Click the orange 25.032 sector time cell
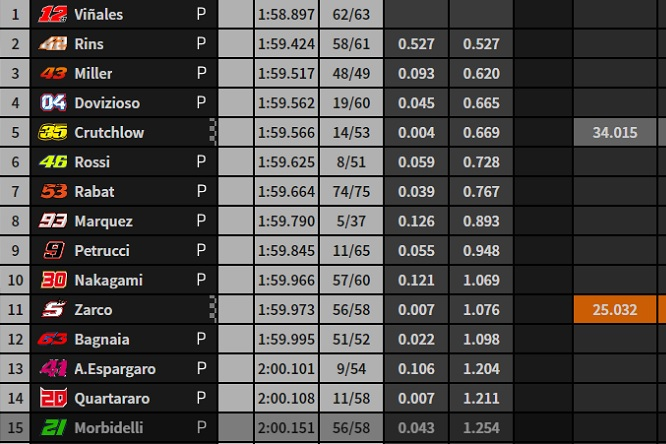The height and width of the screenshot is (444, 666). (x=615, y=309)
